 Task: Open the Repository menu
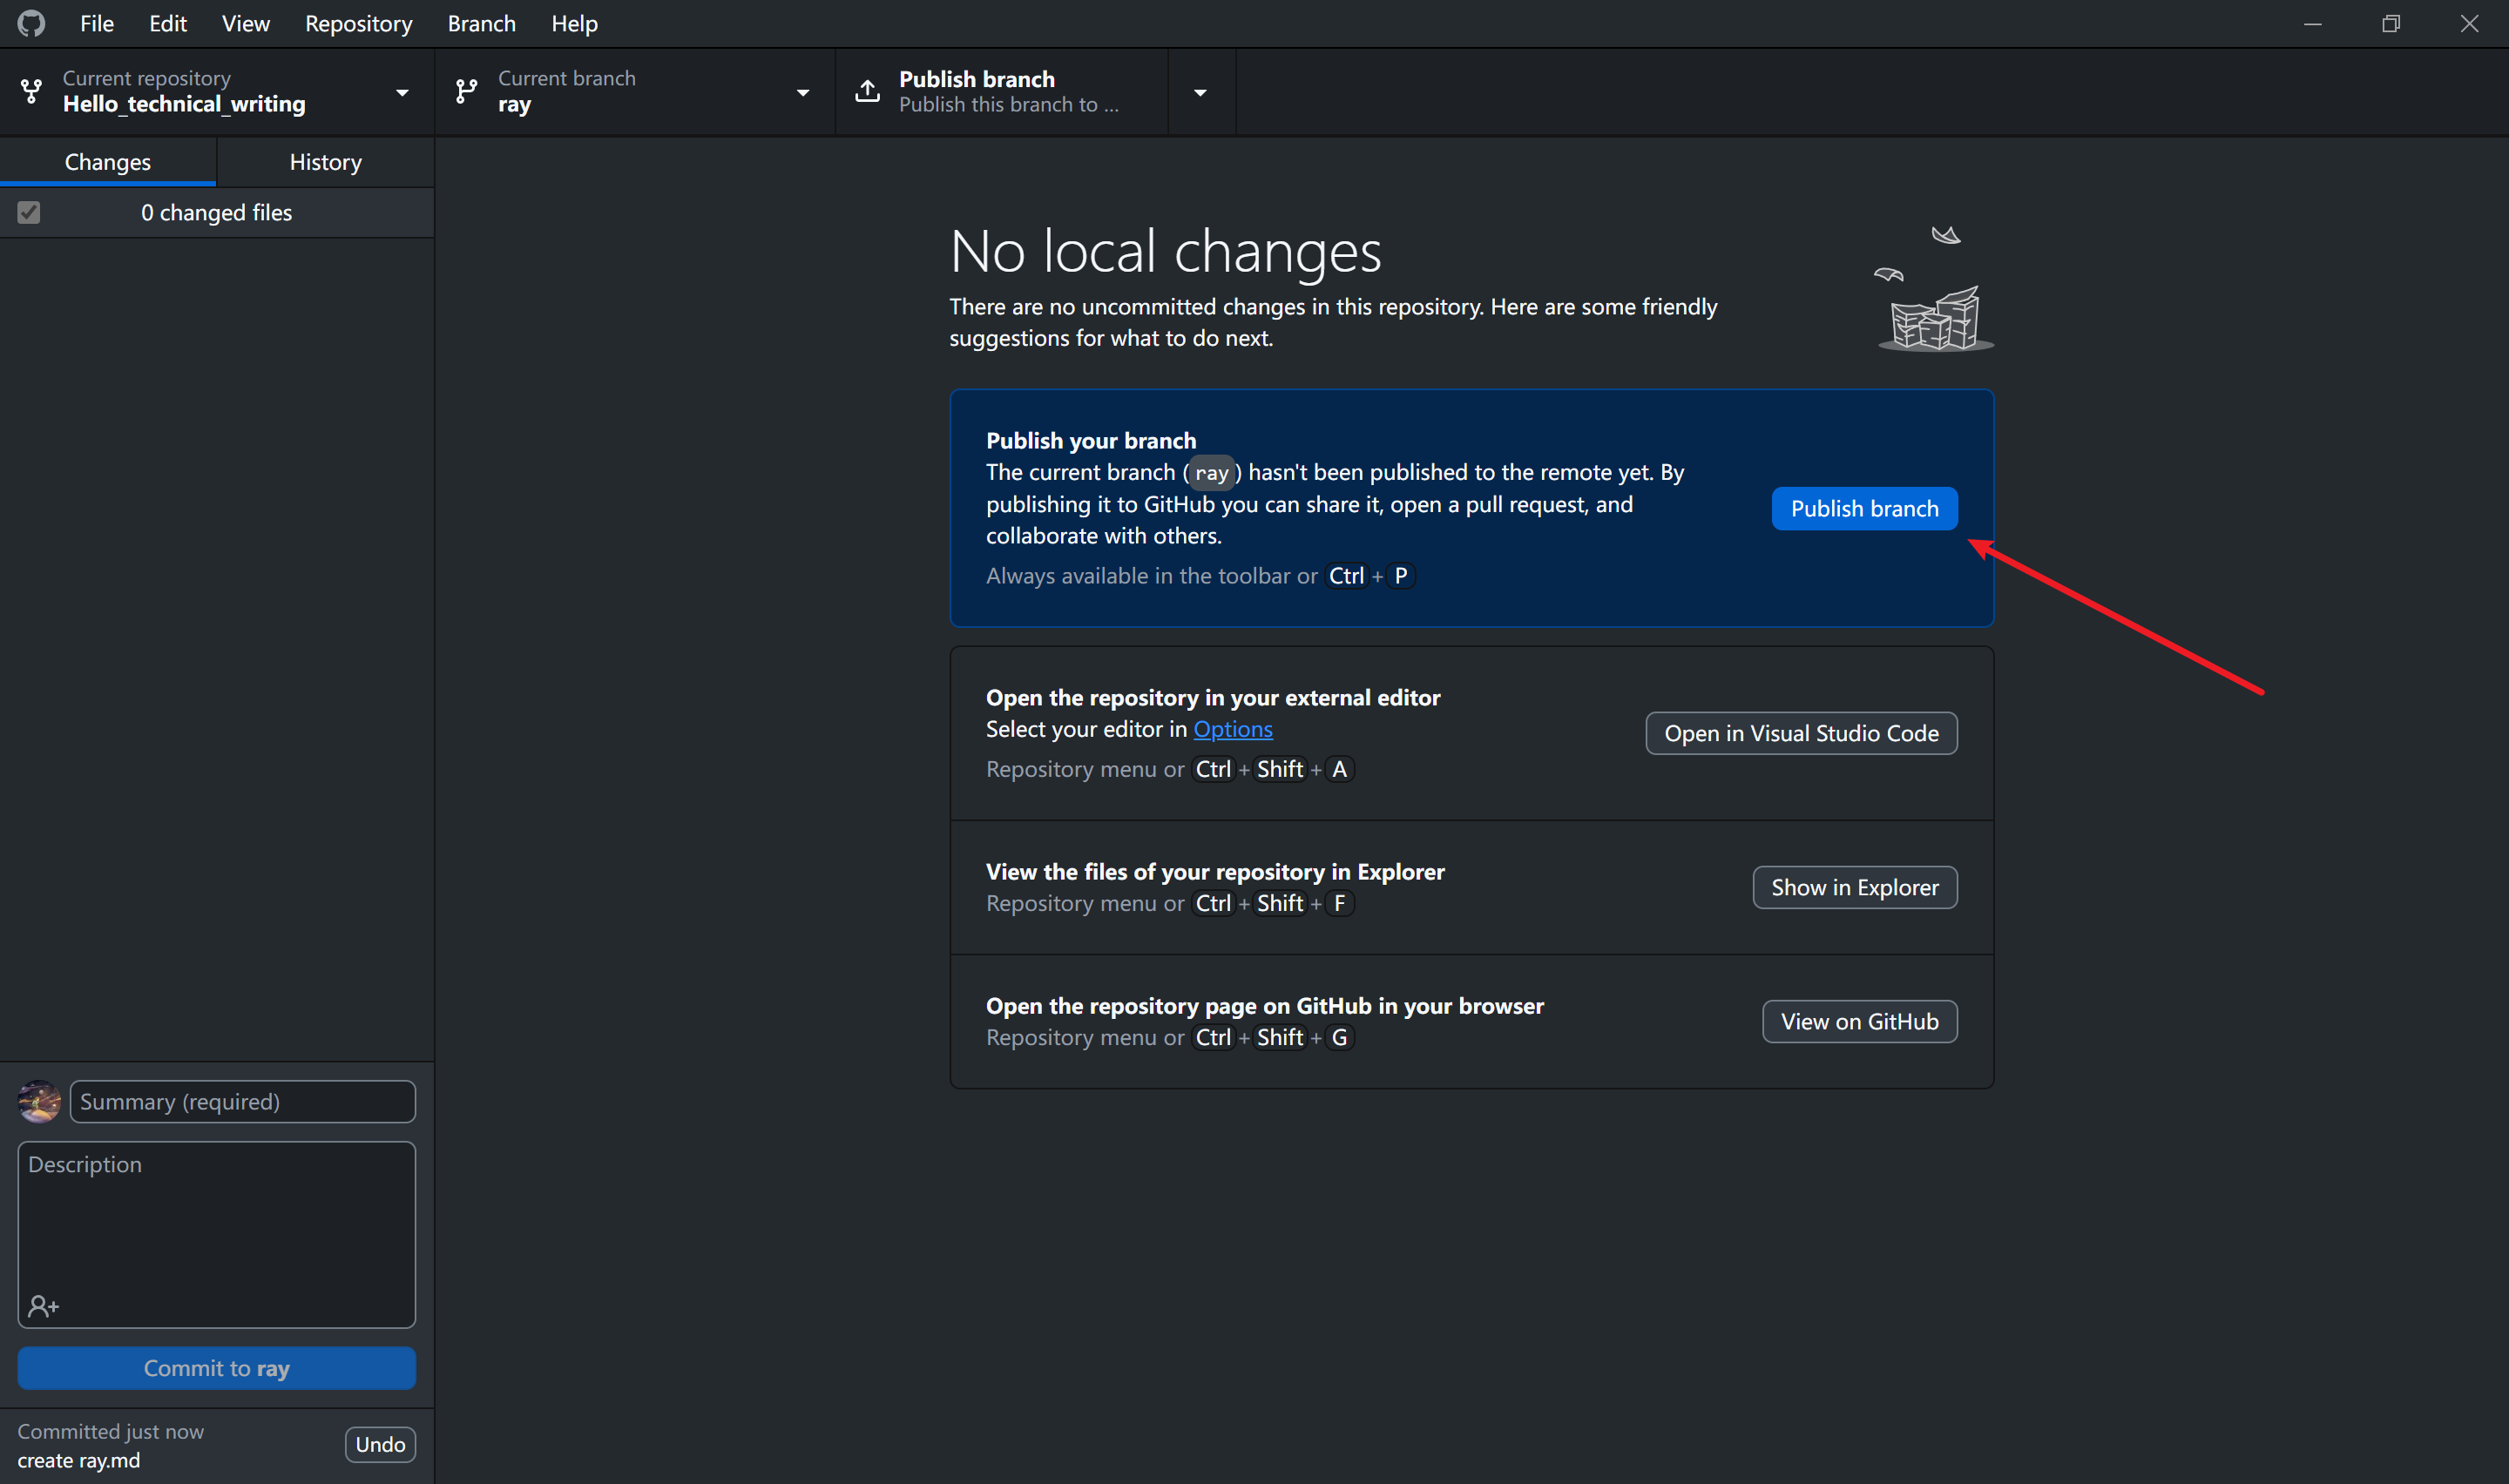click(358, 23)
